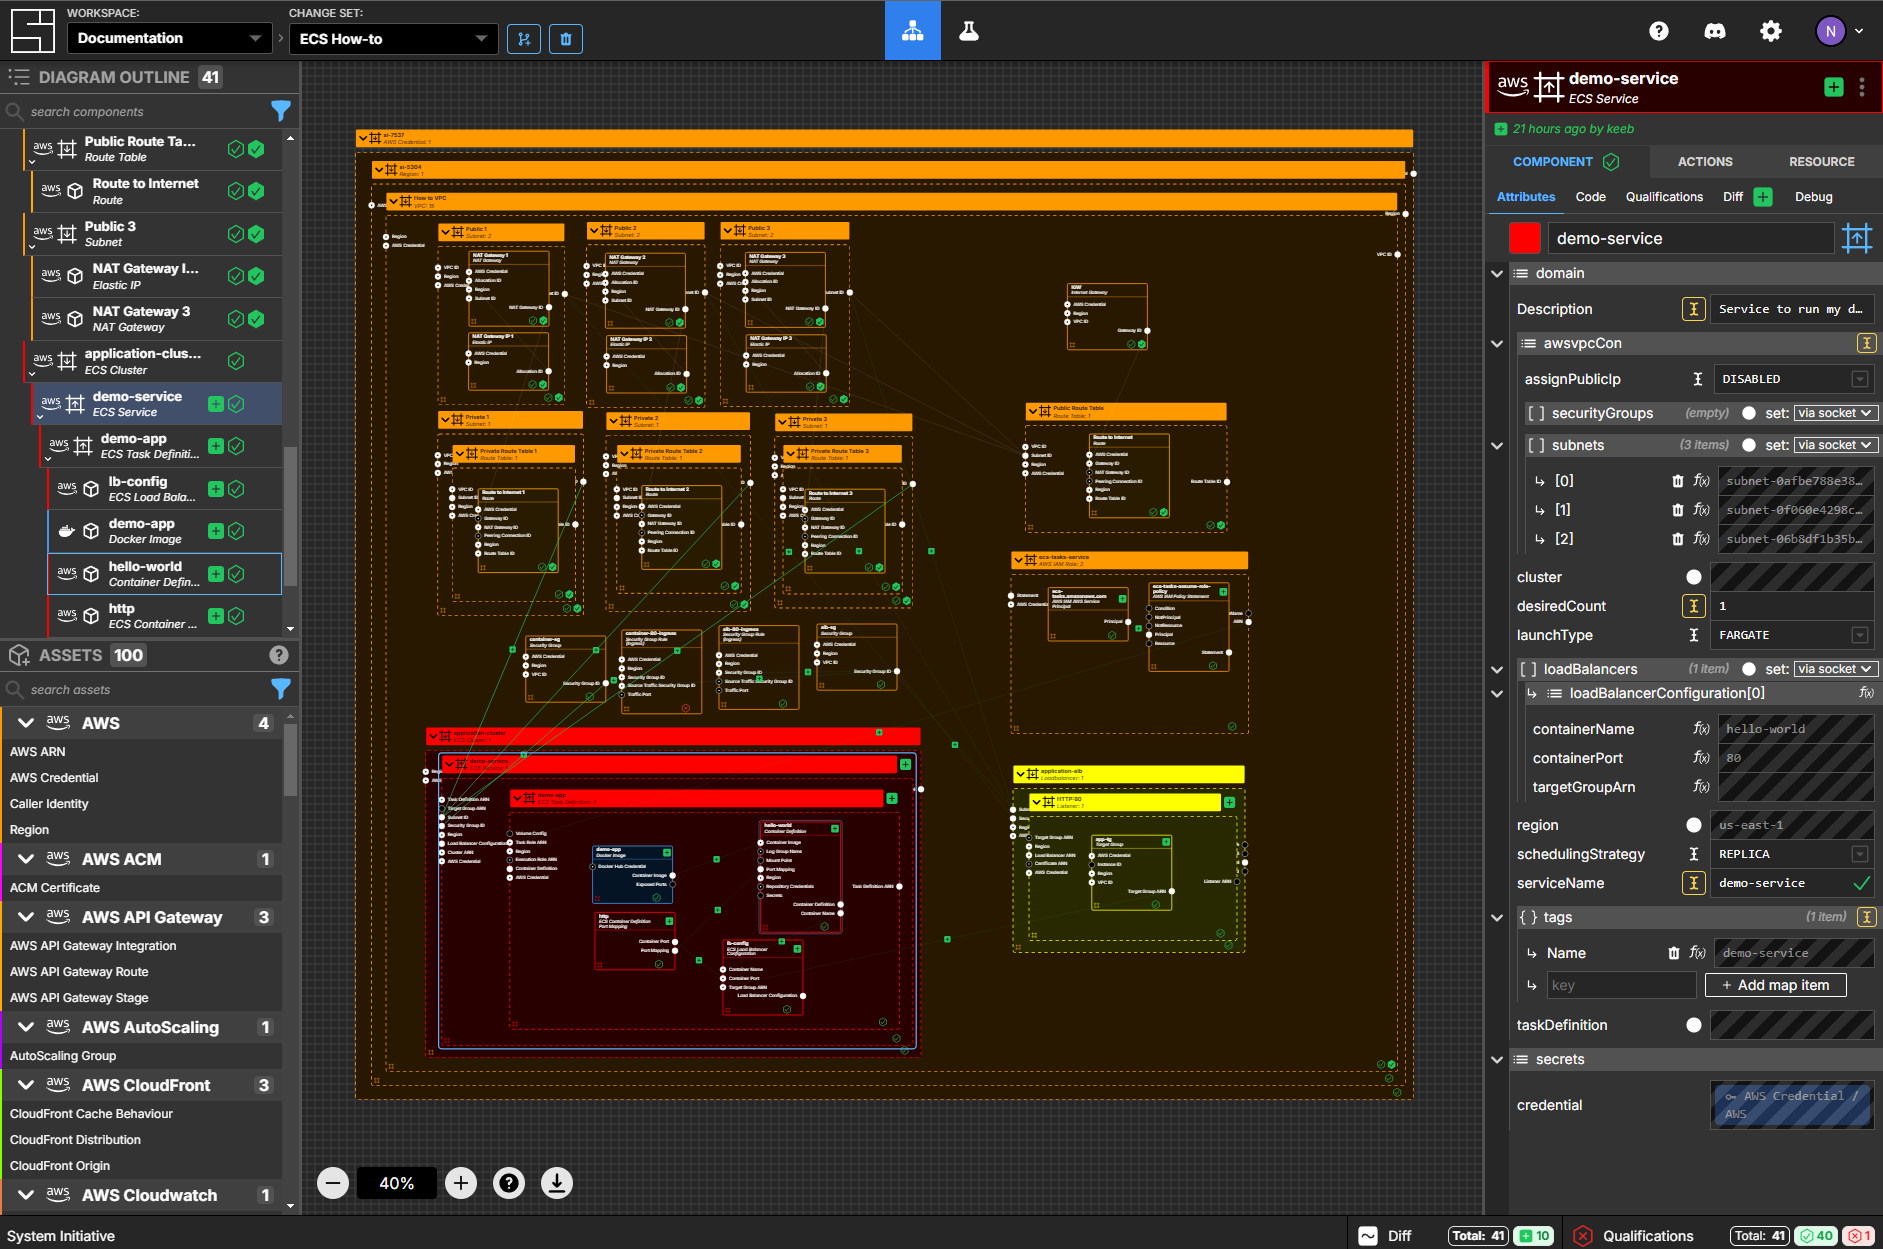This screenshot has height=1249, width=1883.
Task: Collapse the domain section
Action: (1497, 273)
